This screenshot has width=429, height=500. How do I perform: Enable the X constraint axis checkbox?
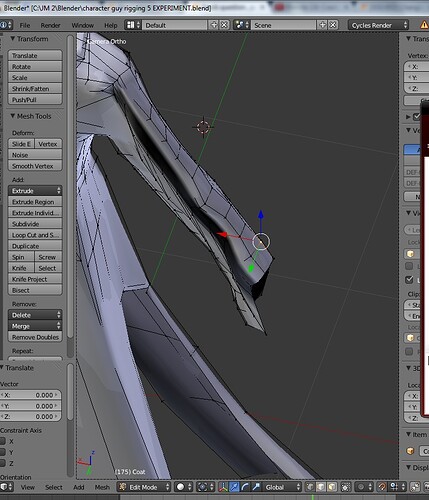click(x=3, y=441)
